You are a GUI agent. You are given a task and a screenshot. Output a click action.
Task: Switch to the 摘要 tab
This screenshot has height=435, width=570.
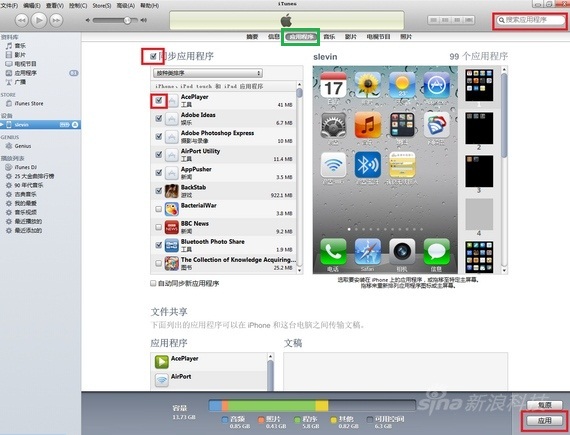coord(252,37)
